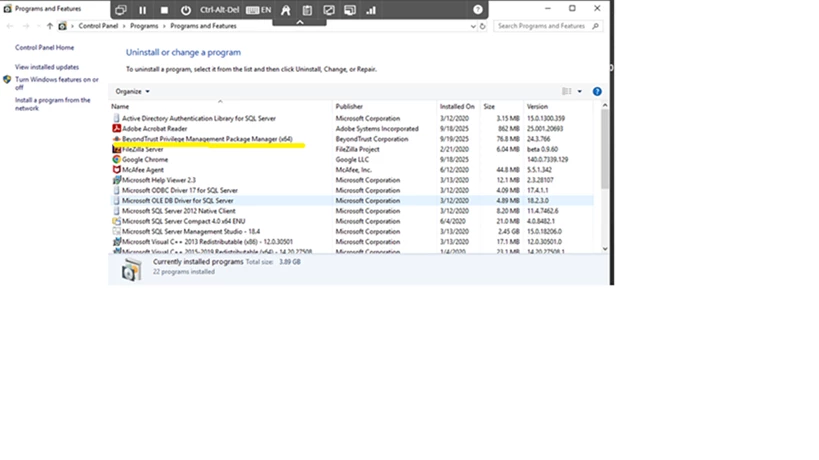Select the Adobe Acrobat Reader entry
The width and height of the screenshot is (819, 460).
(352, 128)
